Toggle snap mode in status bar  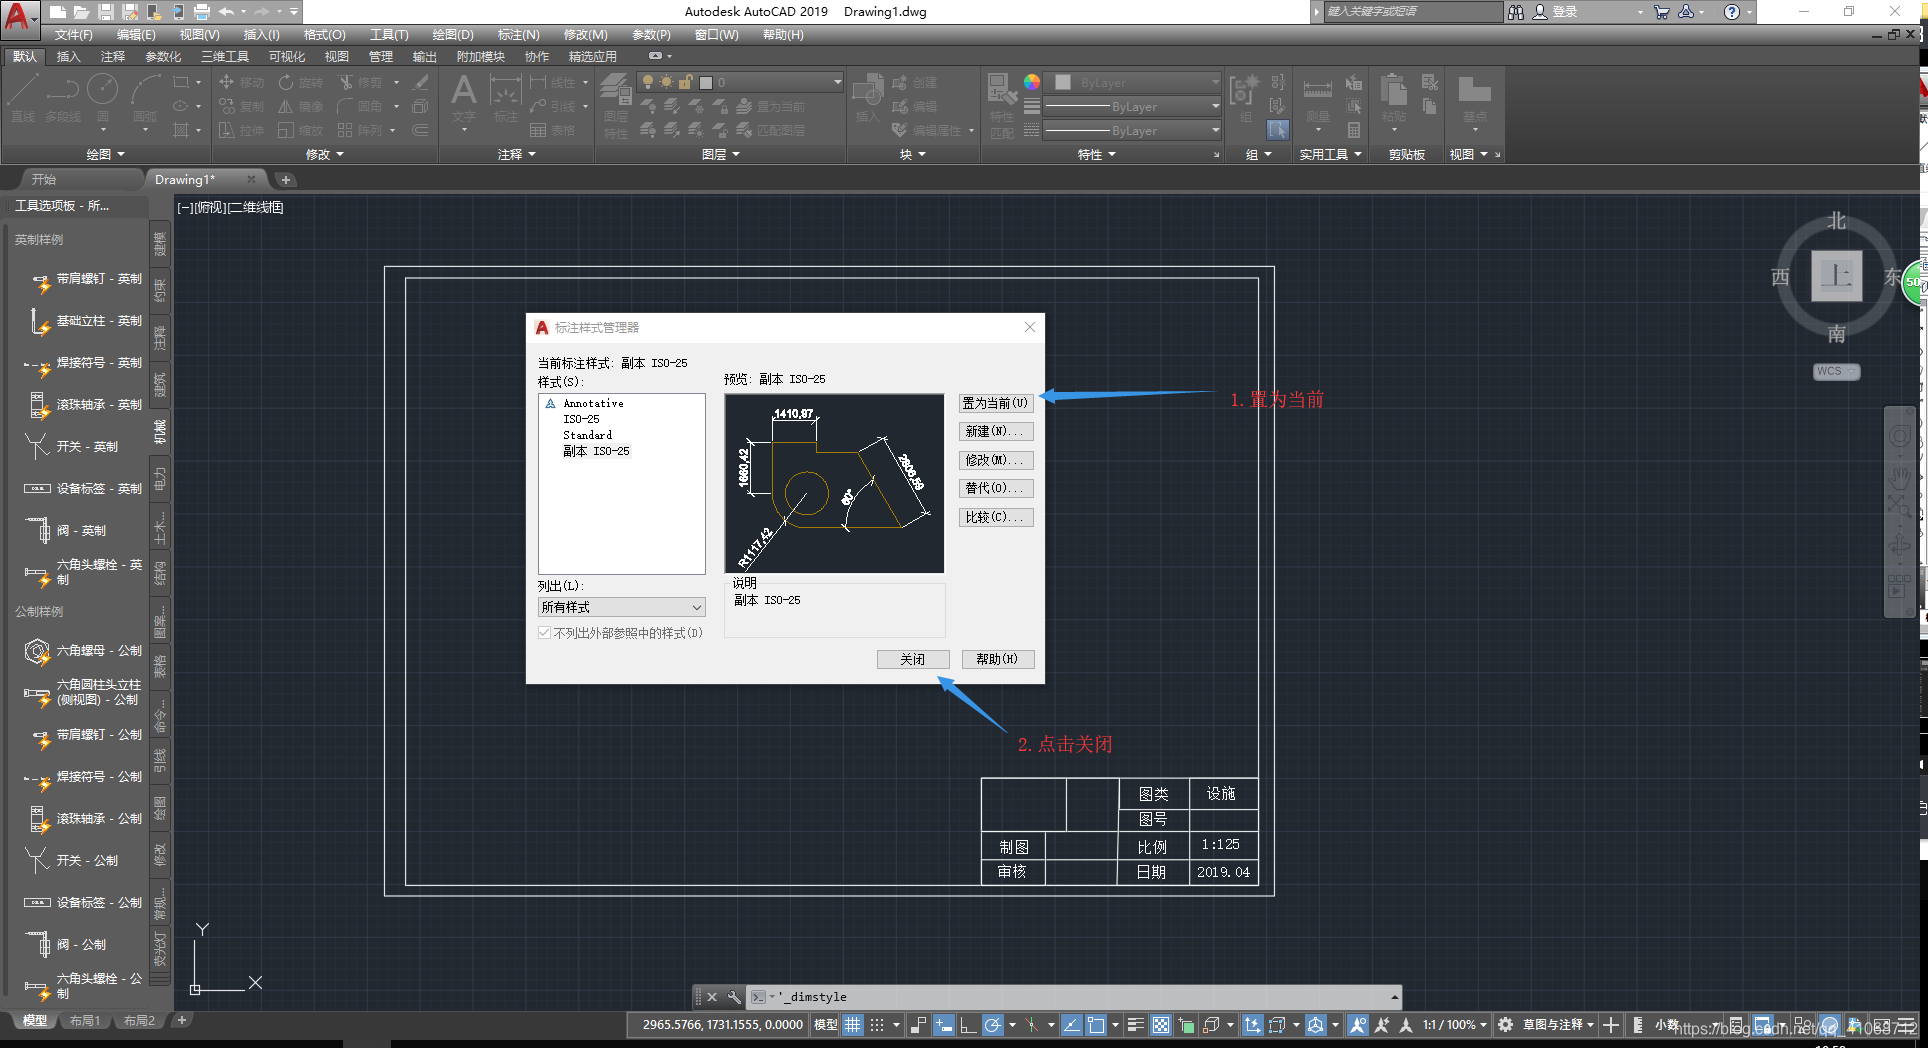pos(877,1024)
